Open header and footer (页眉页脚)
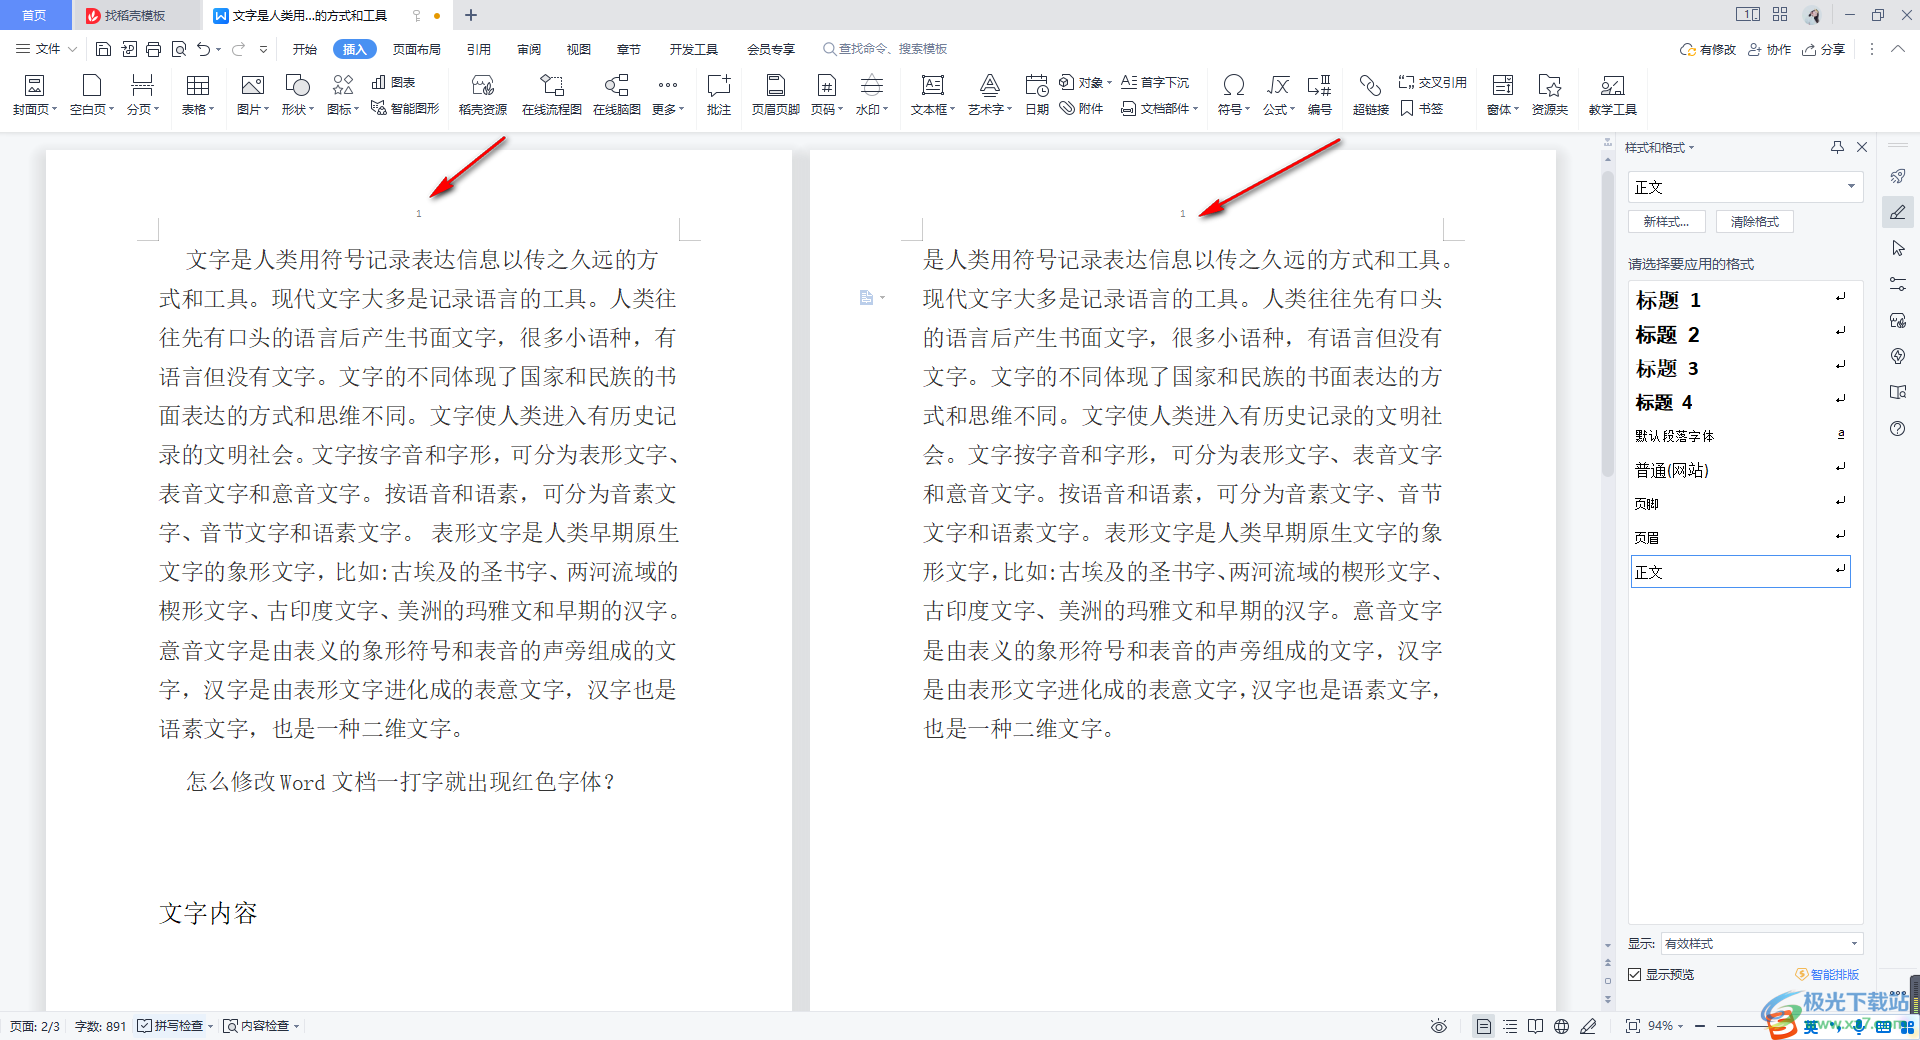This screenshot has width=1920, height=1040. tap(775, 95)
